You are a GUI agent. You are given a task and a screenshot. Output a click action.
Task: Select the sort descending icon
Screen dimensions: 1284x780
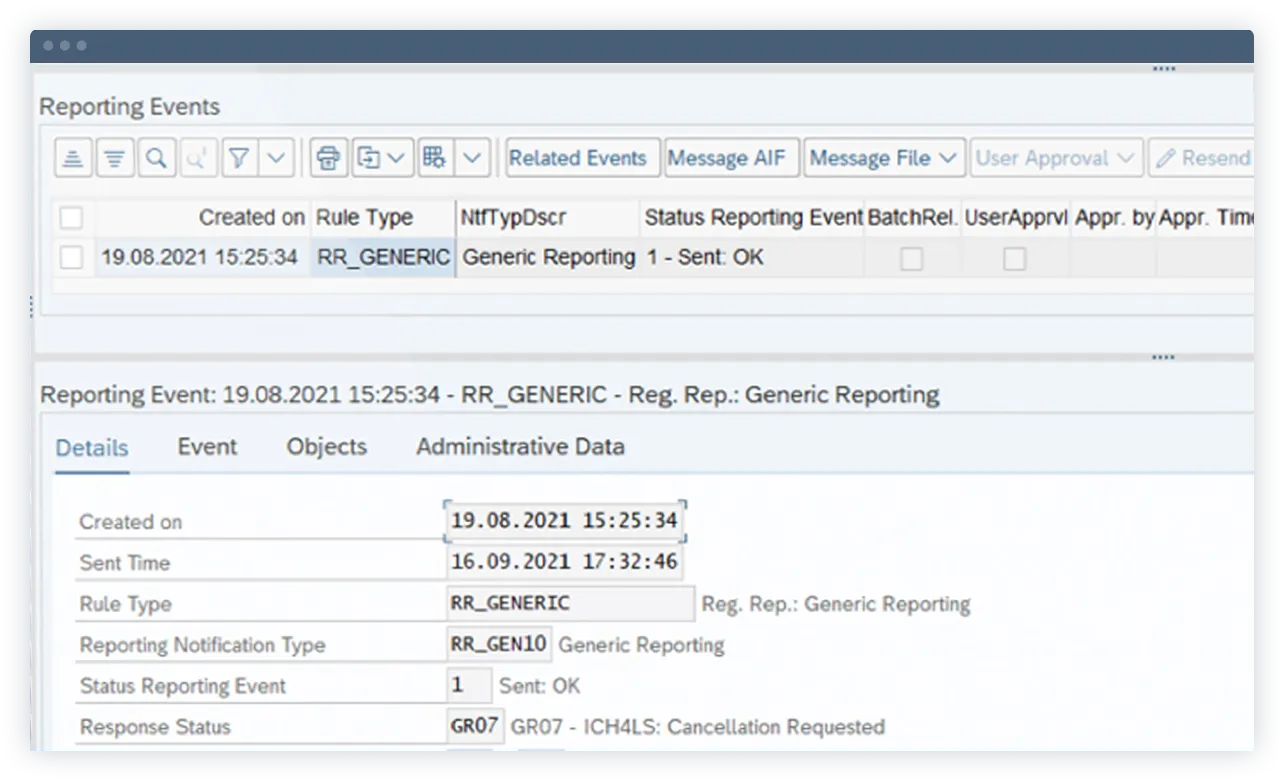click(114, 157)
